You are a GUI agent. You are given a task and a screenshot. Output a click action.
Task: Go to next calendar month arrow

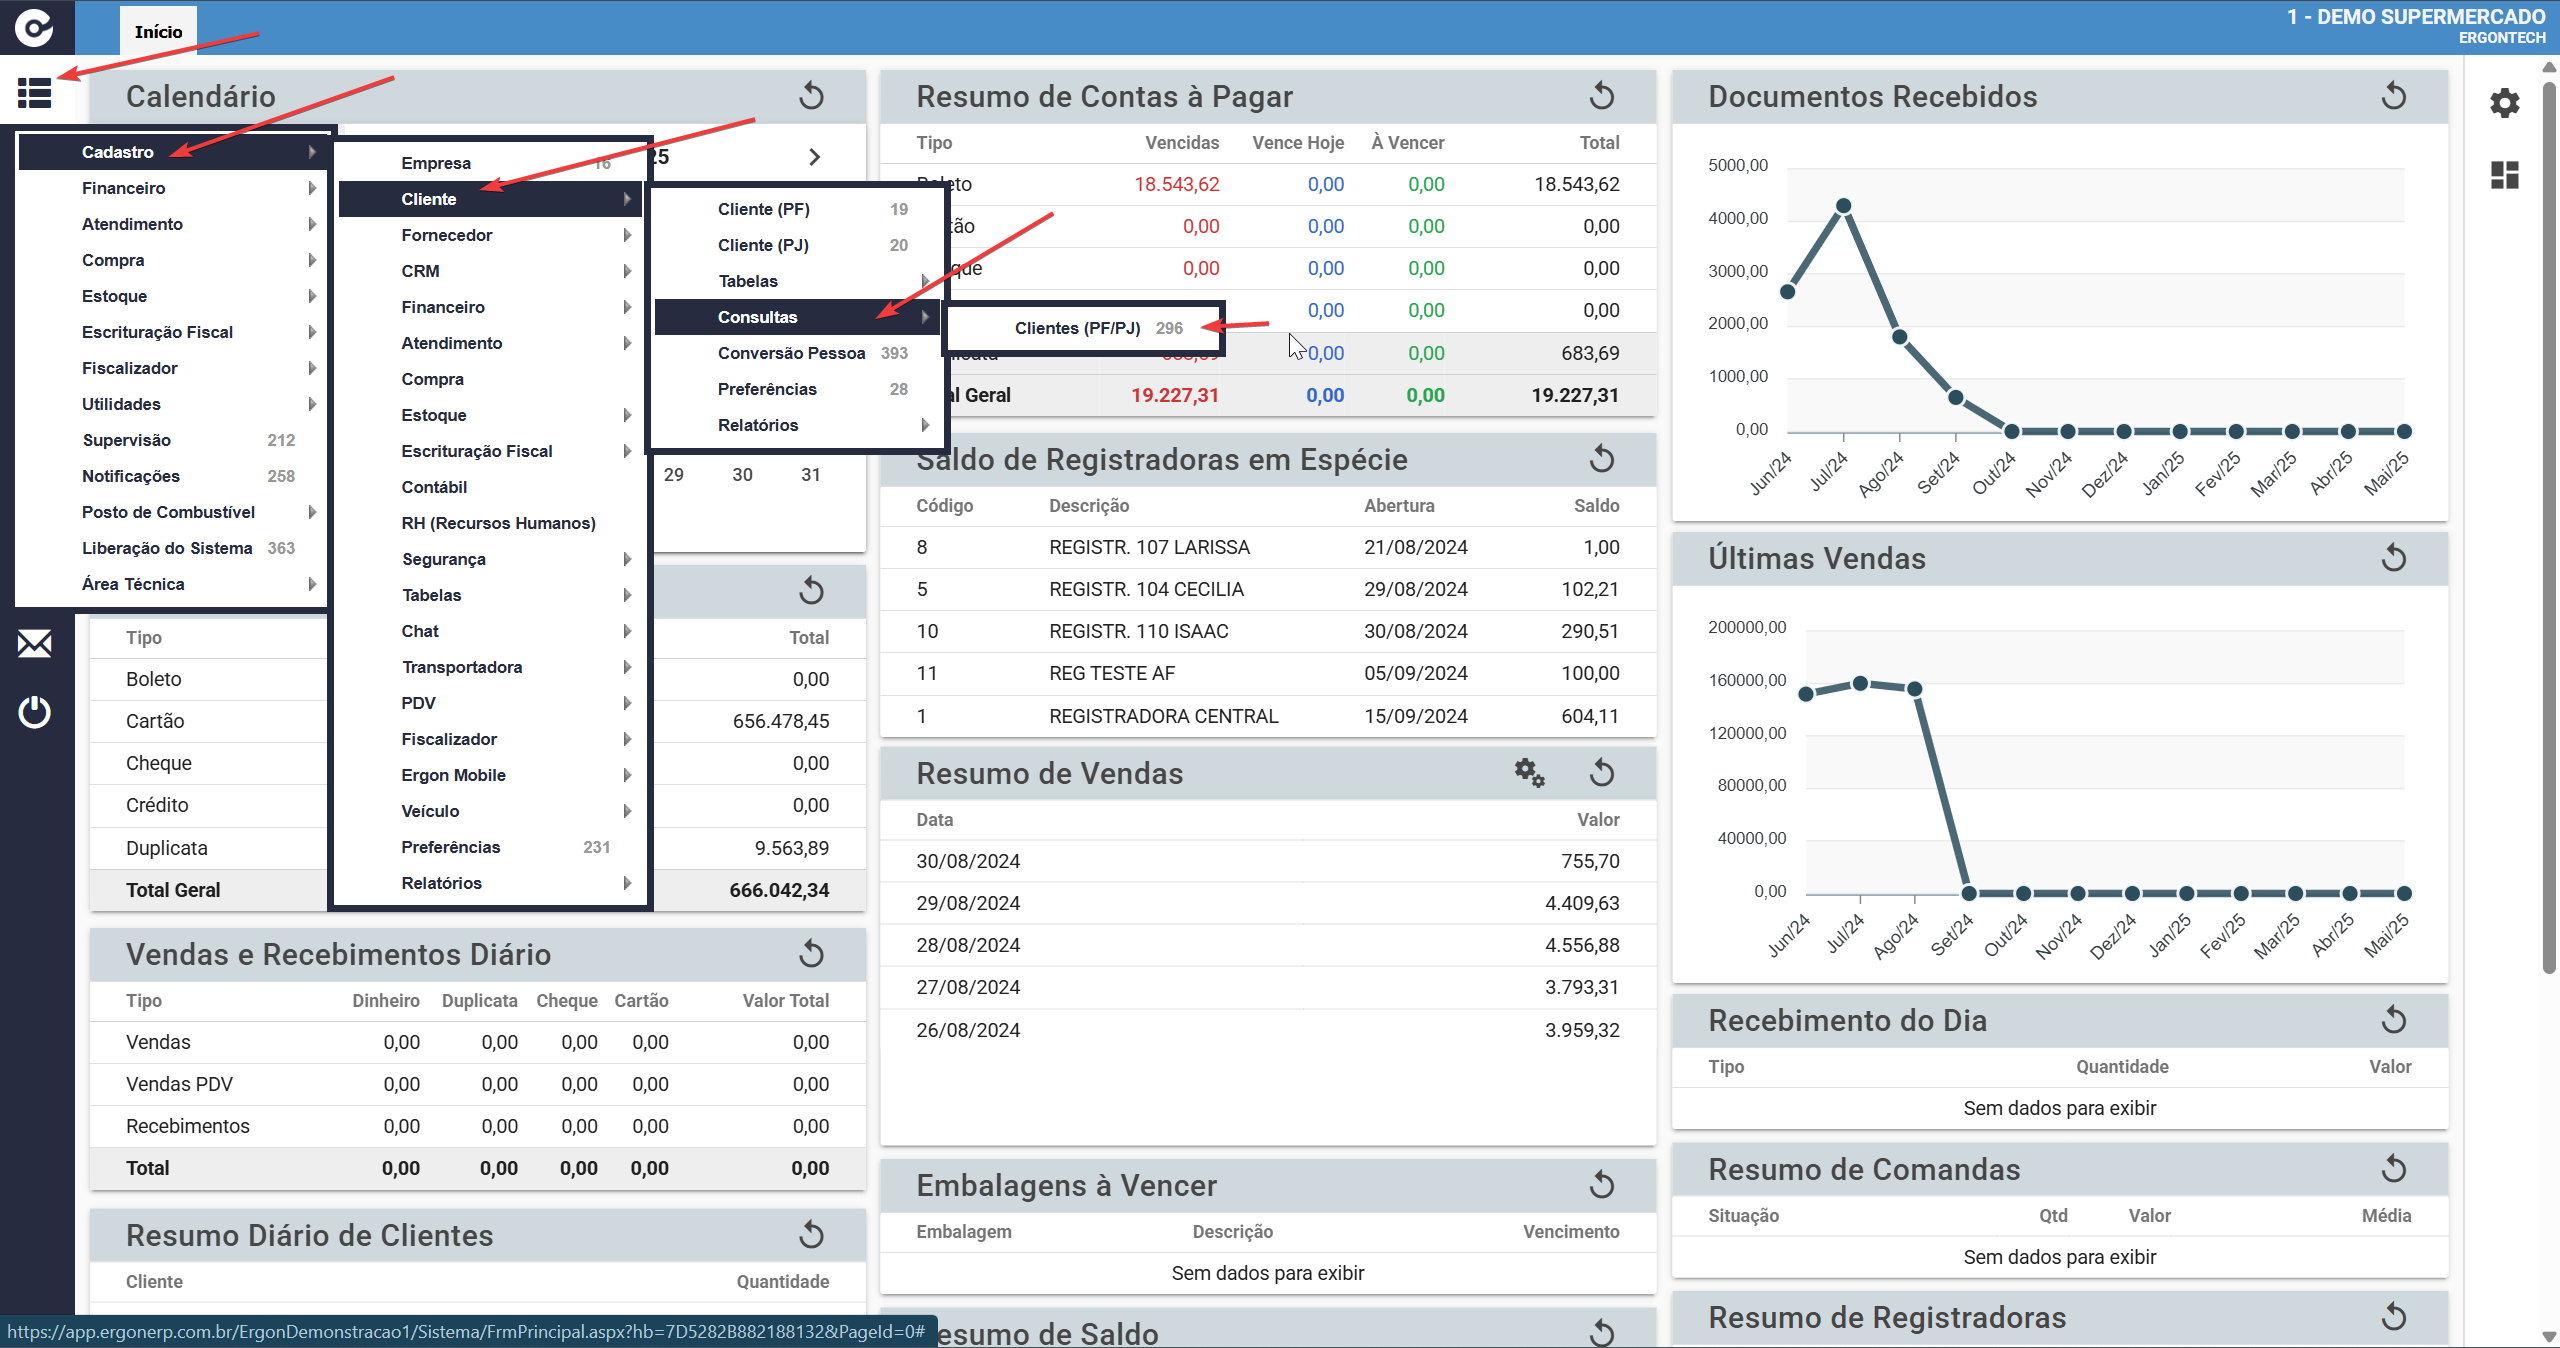pyautogui.click(x=815, y=157)
